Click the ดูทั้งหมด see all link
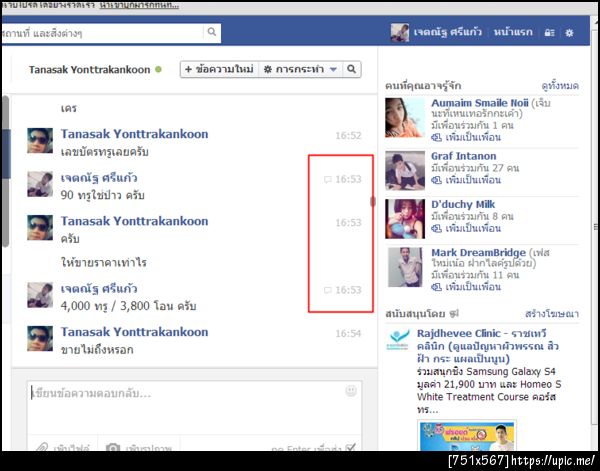600x471 pixels. pyautogui.click(x=560, y=86)
